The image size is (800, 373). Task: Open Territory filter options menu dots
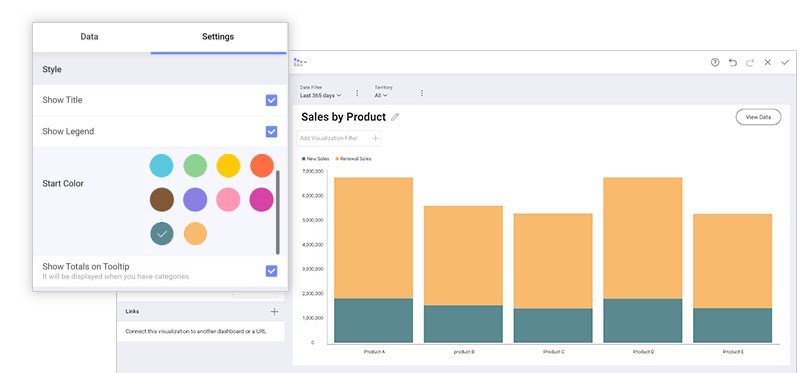pyautogui.click(x=422, y=93)
